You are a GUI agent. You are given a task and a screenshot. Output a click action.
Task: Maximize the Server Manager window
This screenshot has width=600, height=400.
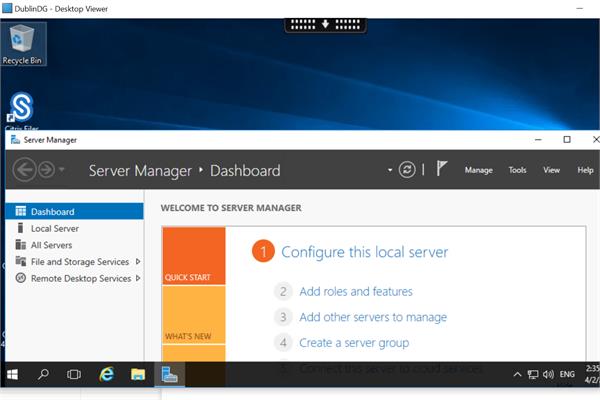[x=567, y=140]
